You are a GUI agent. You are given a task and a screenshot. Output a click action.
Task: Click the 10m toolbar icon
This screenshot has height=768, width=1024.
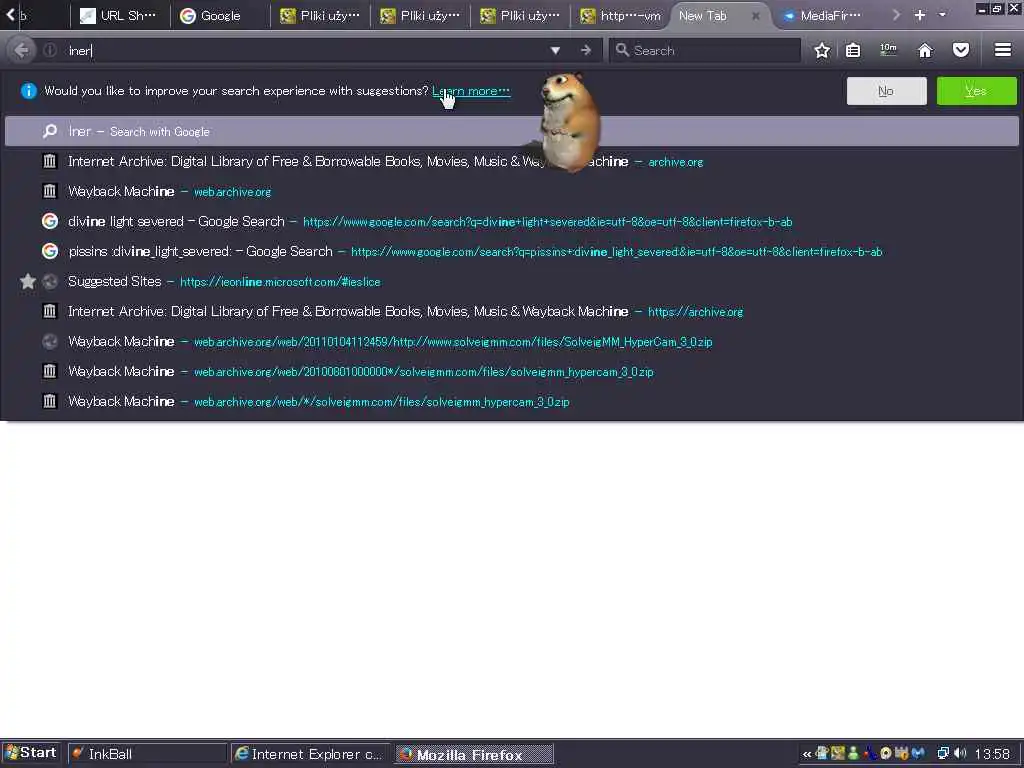click(x=888, y=50)
